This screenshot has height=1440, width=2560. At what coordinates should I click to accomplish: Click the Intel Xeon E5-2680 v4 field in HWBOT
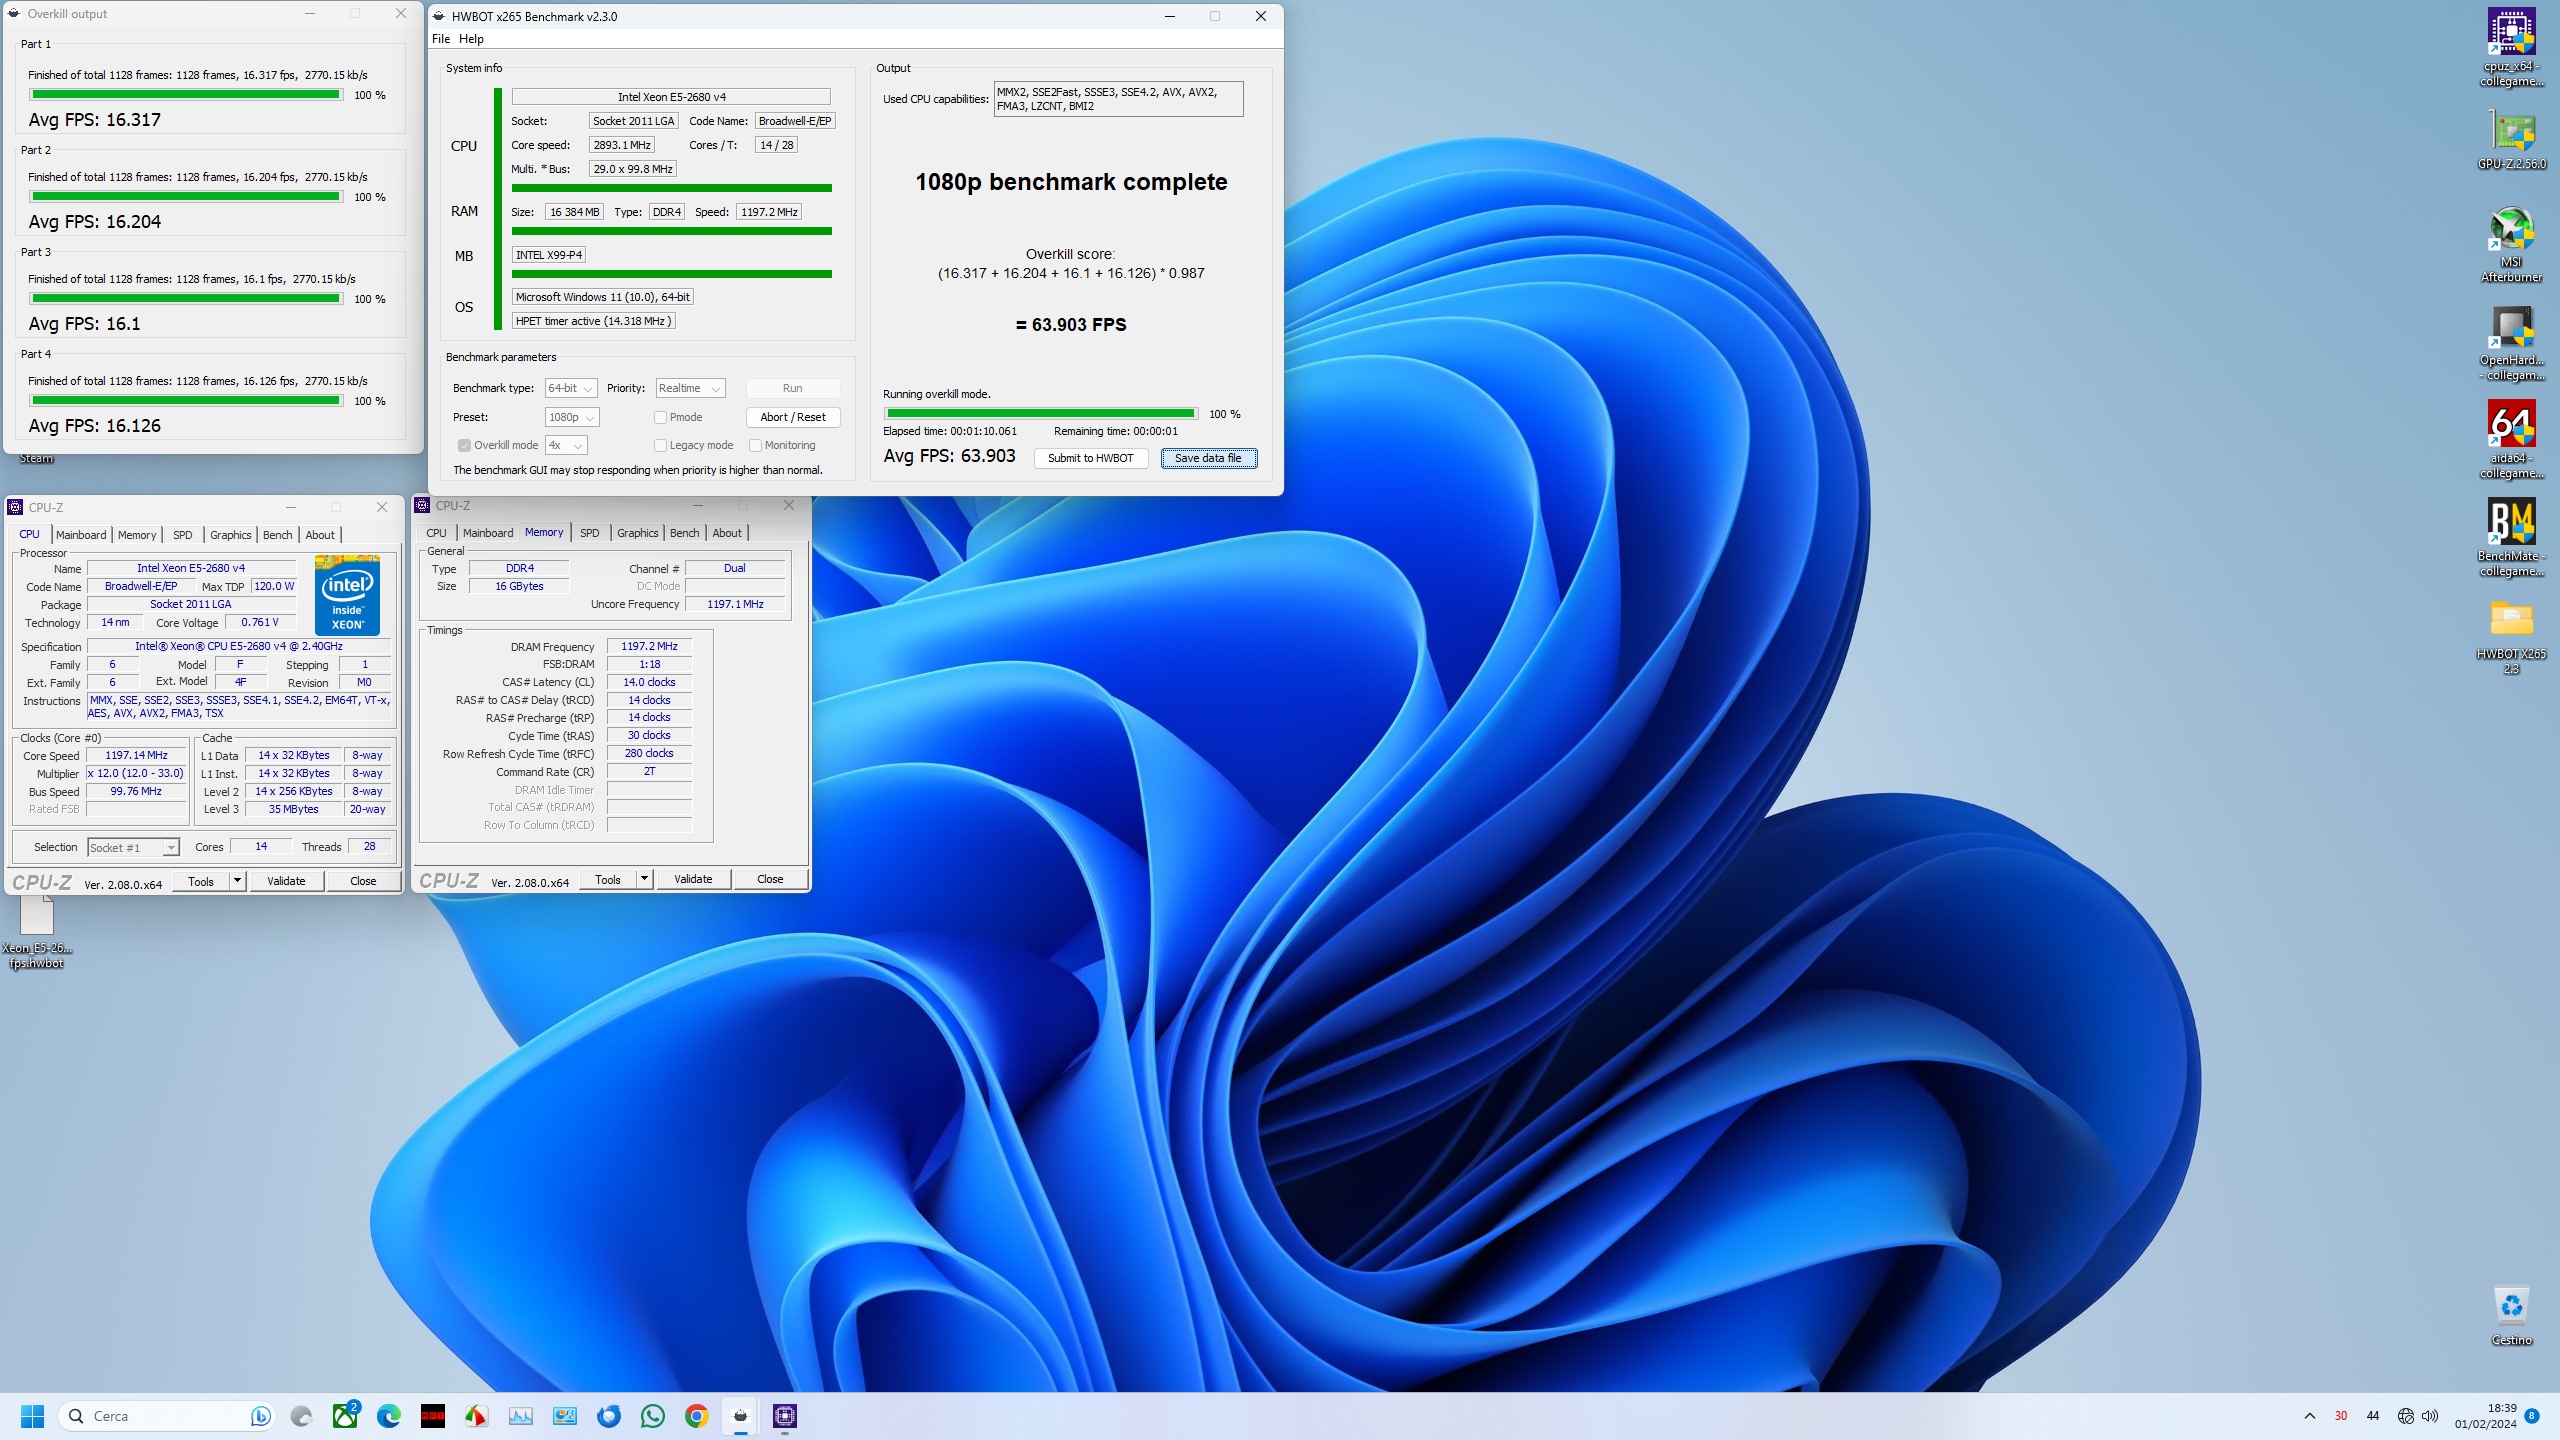coord(671,97)
